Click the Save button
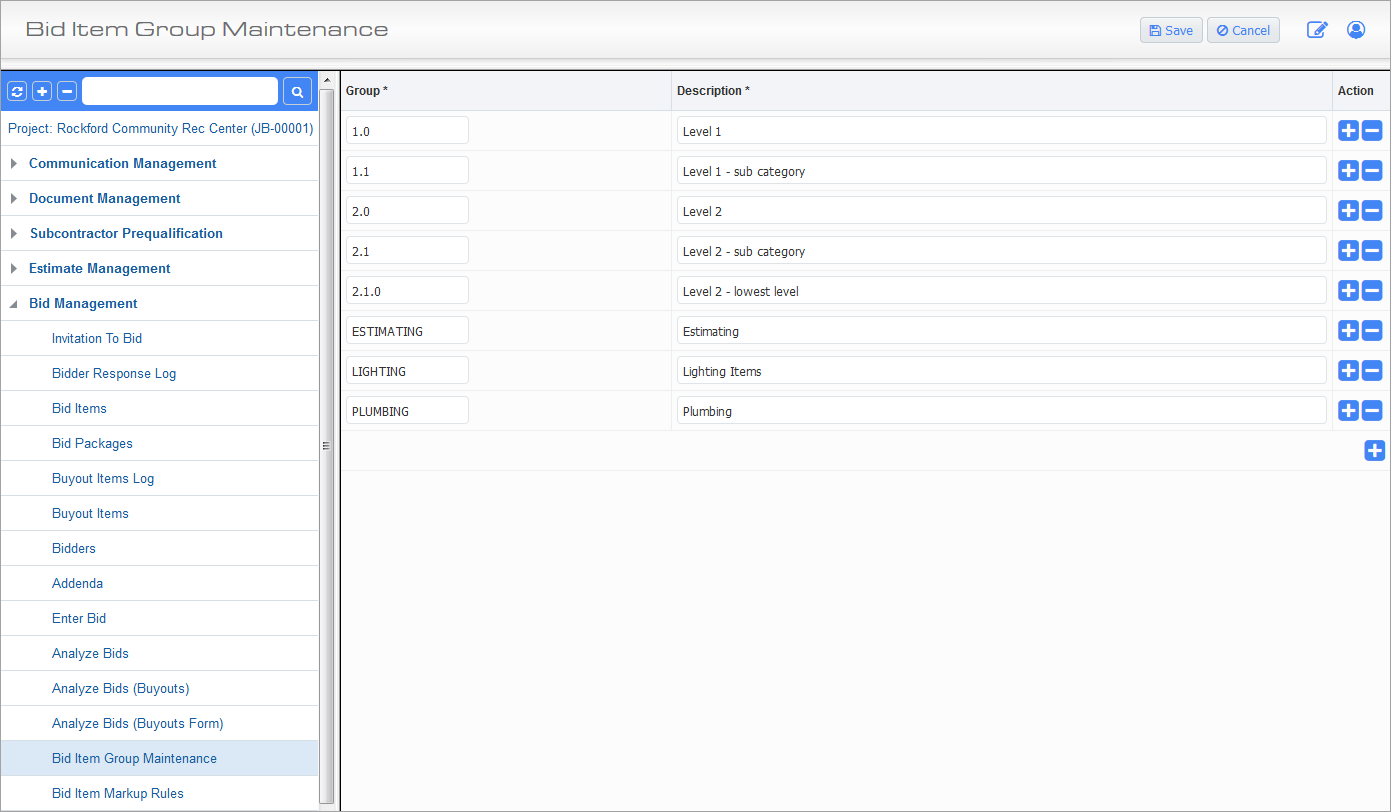 pos(1171,30)
